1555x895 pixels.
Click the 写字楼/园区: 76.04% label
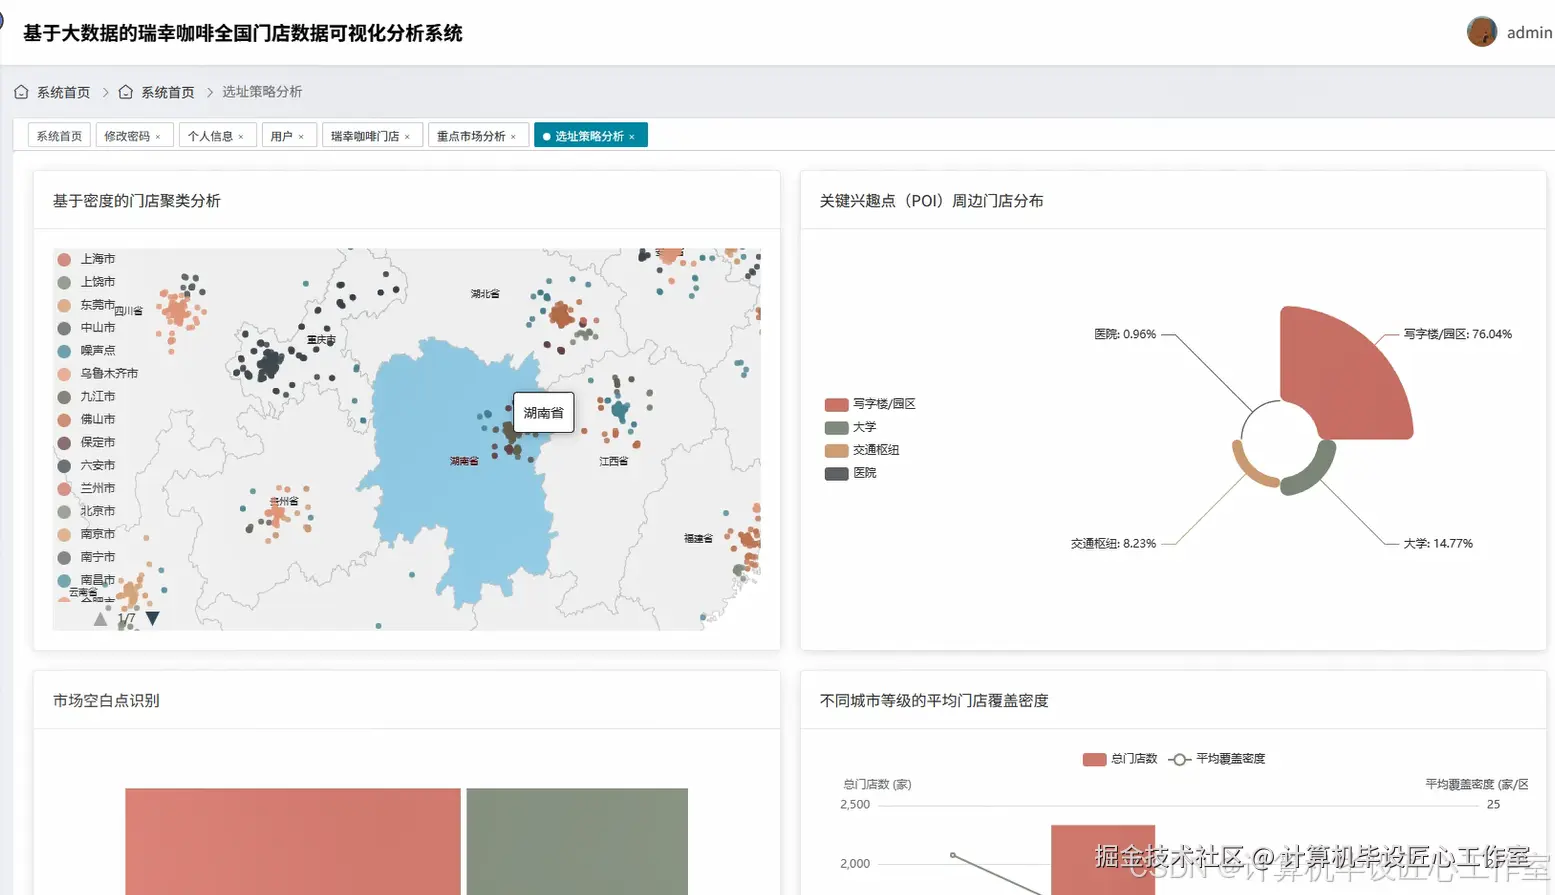coord(1457,334)
